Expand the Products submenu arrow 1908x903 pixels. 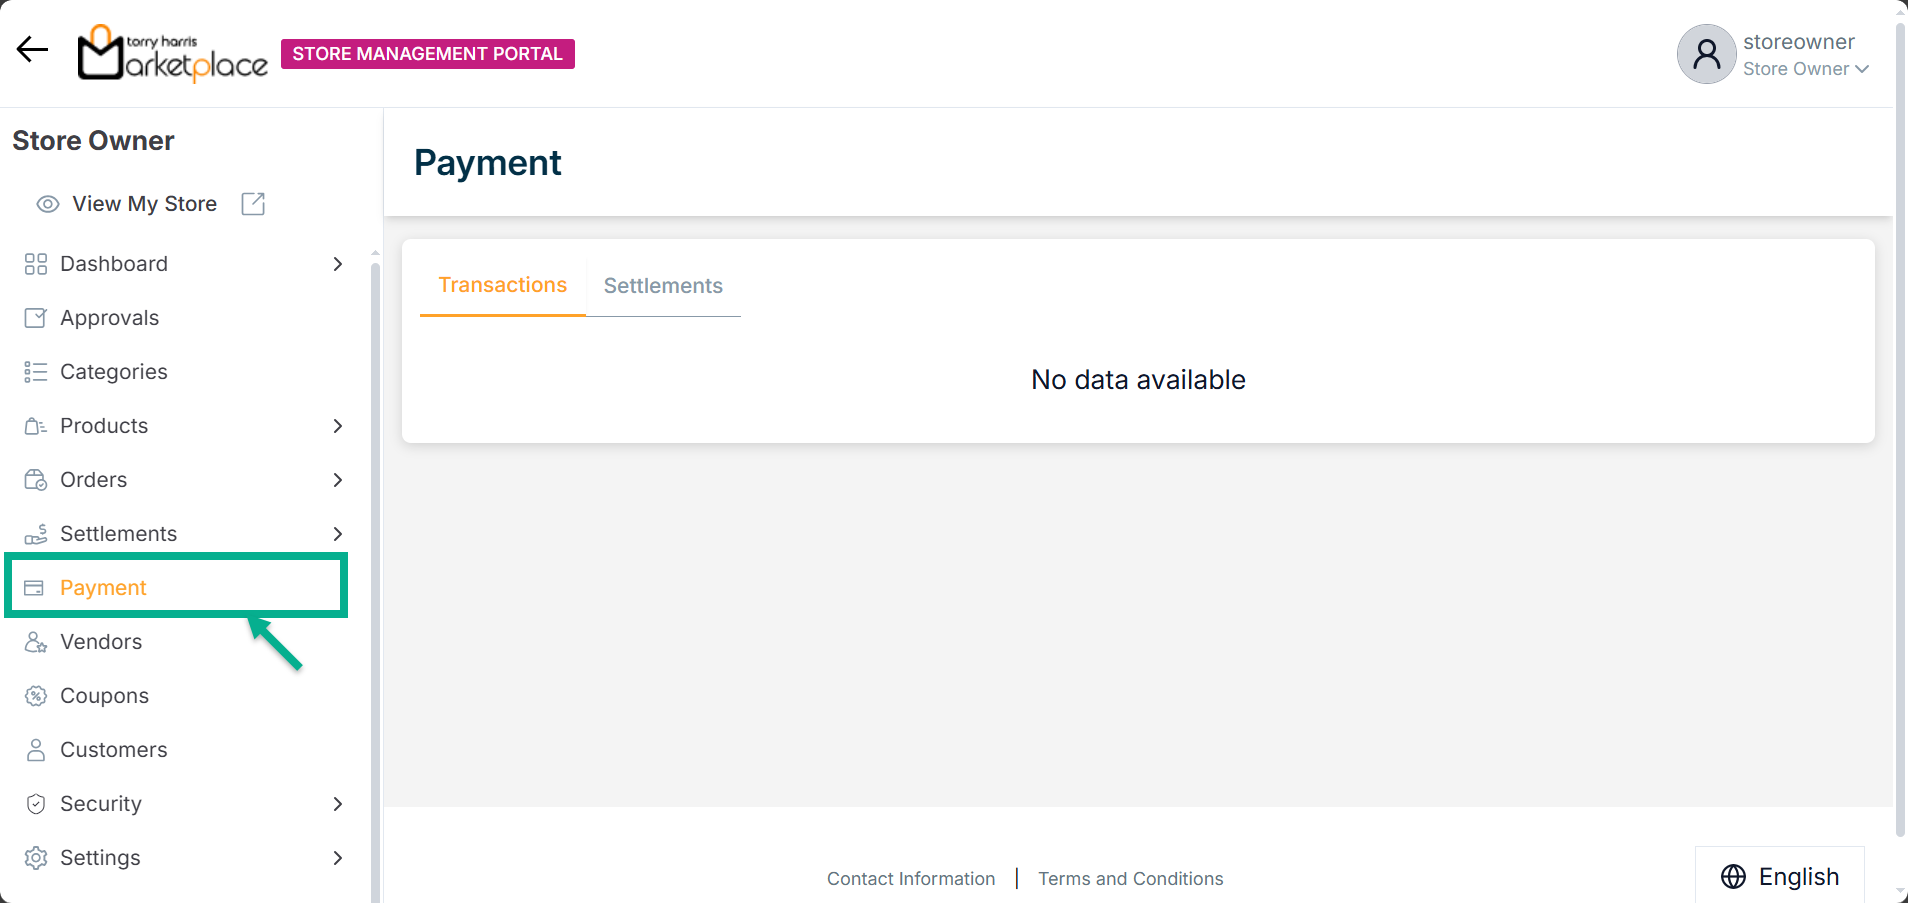337,426
